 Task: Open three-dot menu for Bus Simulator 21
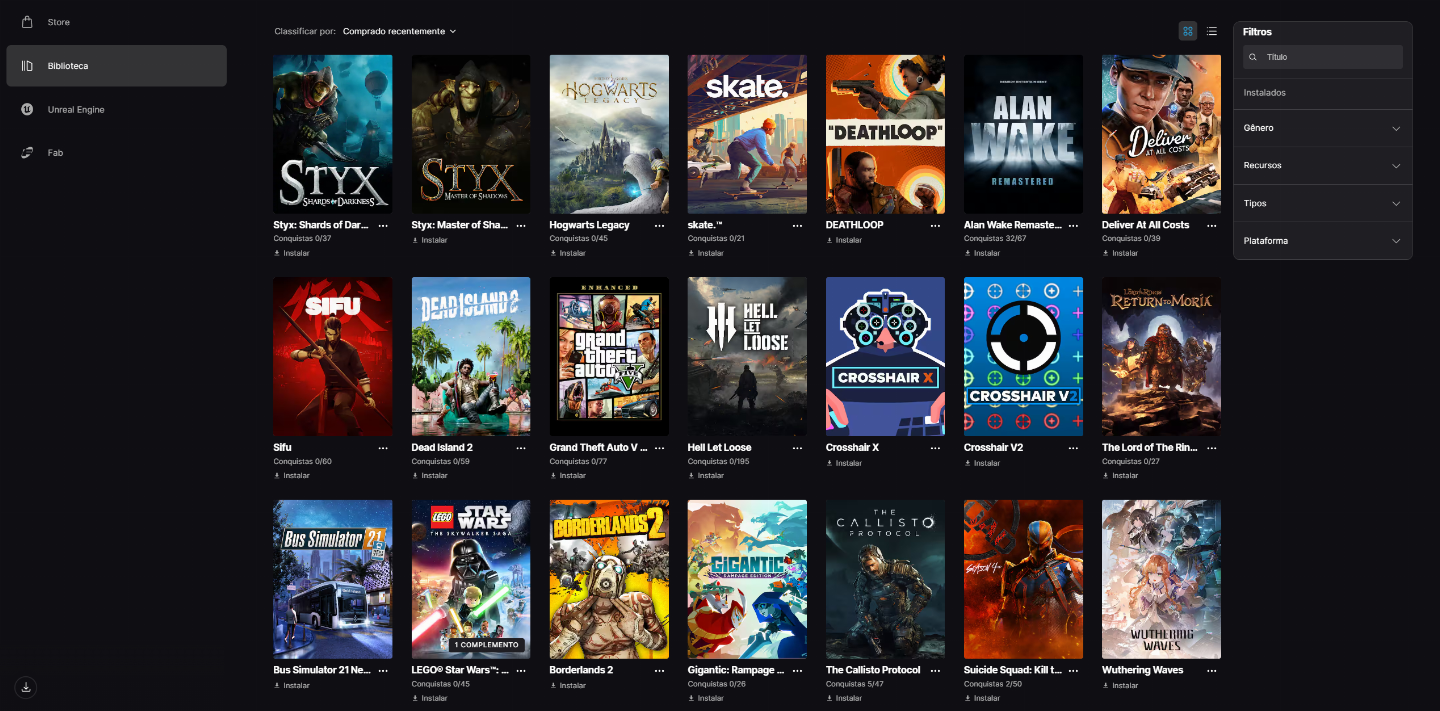[383, 671]
